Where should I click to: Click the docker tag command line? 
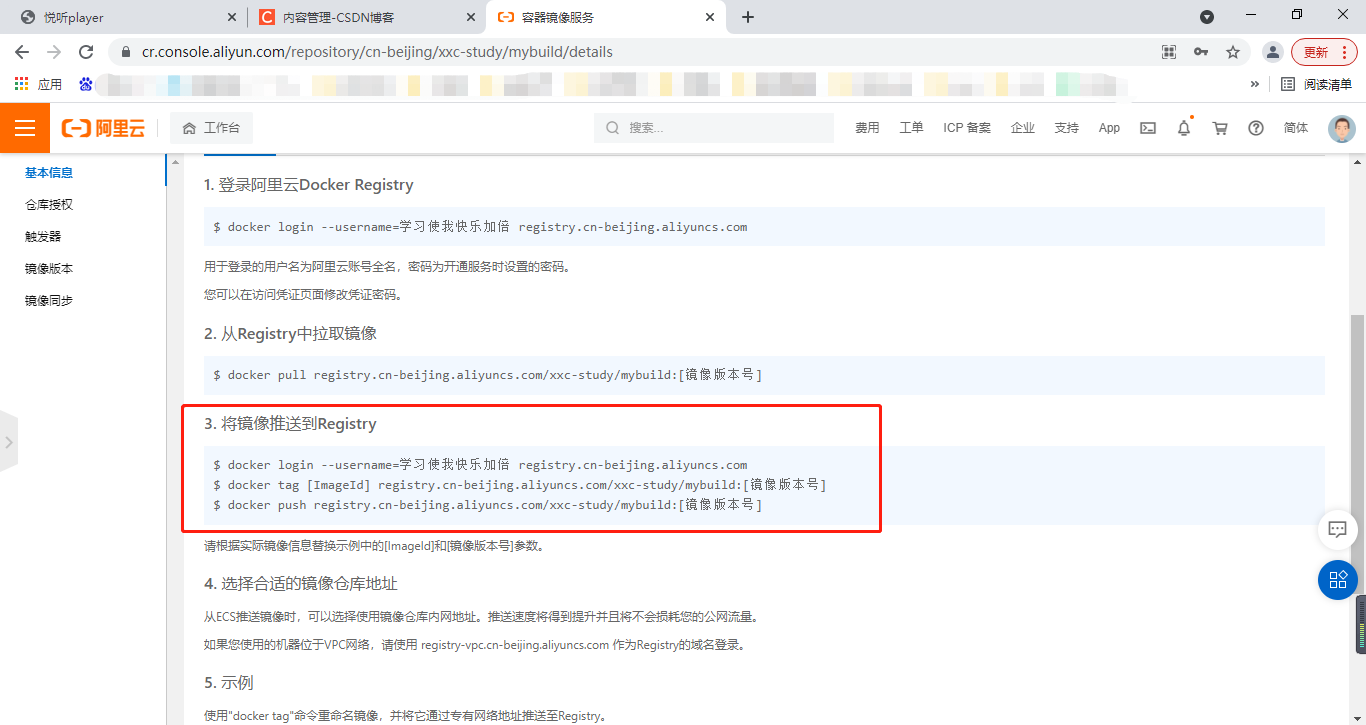520,485
